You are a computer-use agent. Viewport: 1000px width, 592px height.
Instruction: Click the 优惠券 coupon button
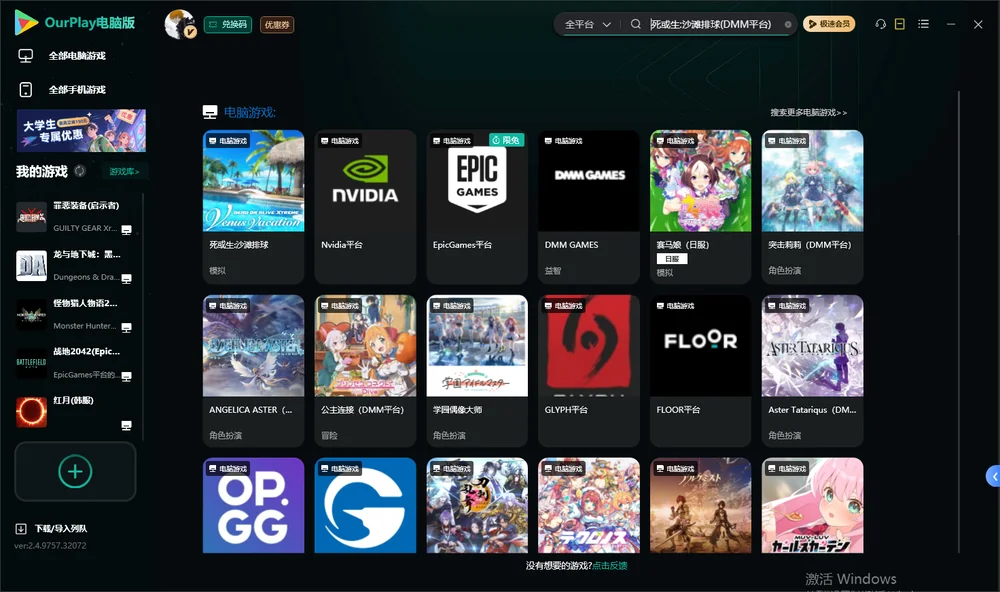click(x=277, y=24)
